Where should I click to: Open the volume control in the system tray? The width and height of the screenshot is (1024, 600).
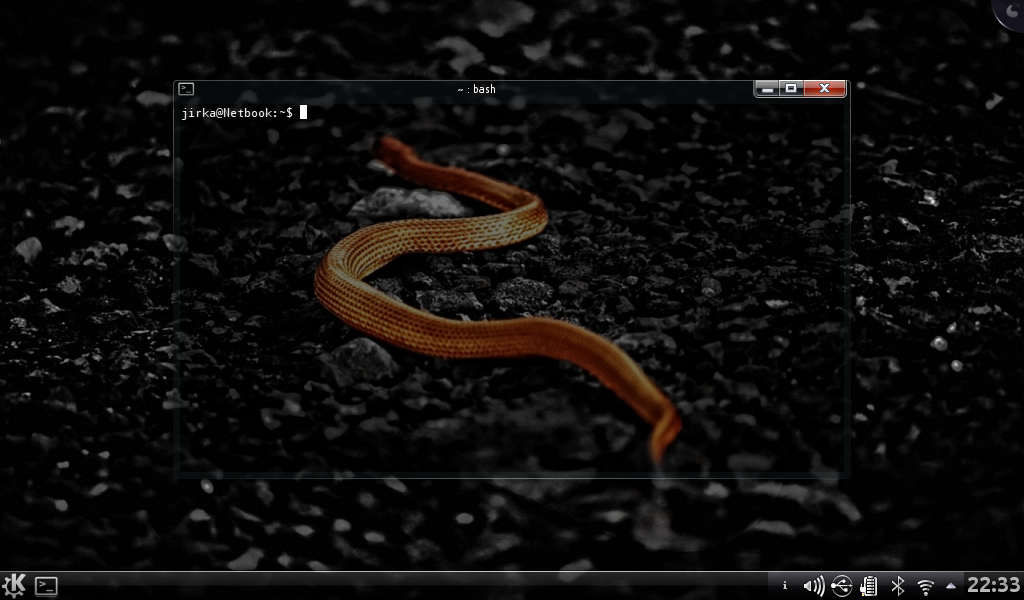pyautogui.click(x=813, y=586)
